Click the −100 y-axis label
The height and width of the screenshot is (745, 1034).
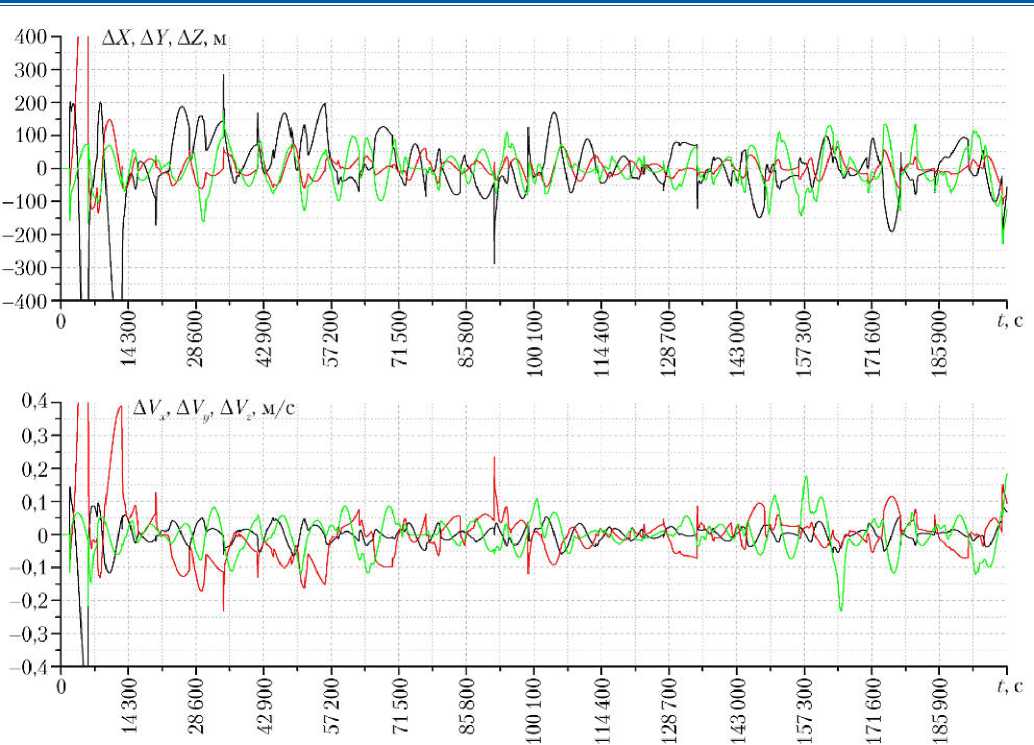click(x=24, y=202)
